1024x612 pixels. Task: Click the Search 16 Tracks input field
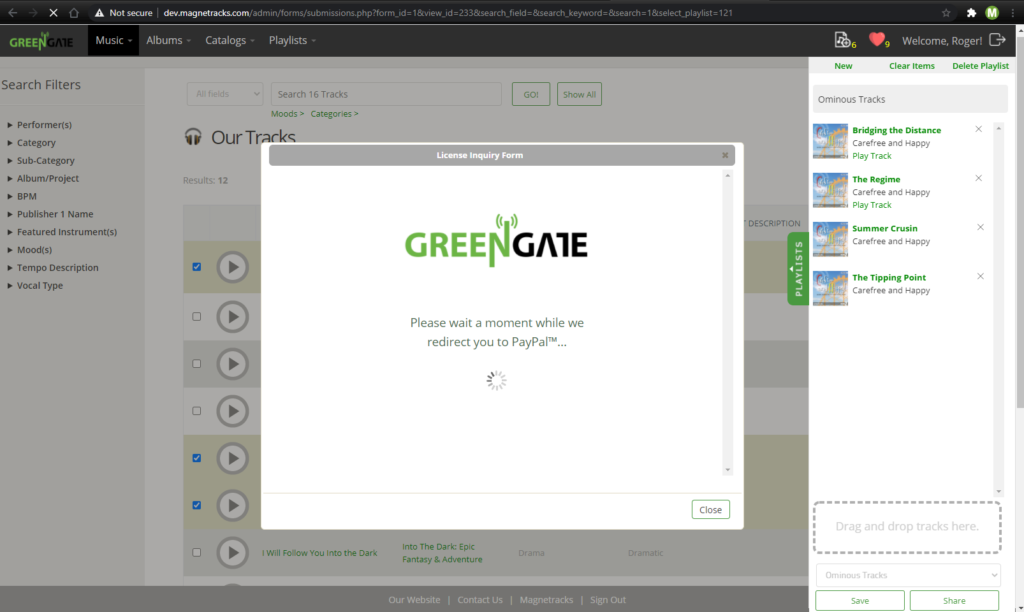click(386, 94)
